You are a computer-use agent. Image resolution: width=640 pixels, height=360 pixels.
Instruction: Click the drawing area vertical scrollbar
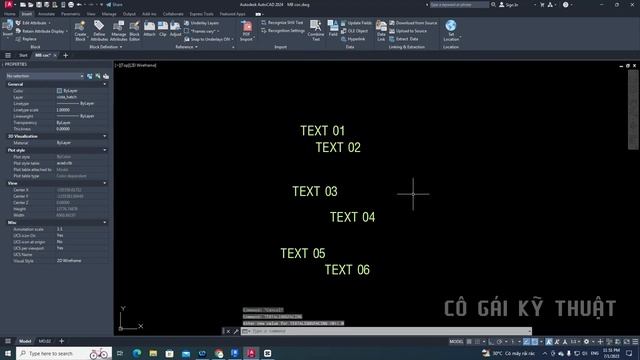pos(633,109)
